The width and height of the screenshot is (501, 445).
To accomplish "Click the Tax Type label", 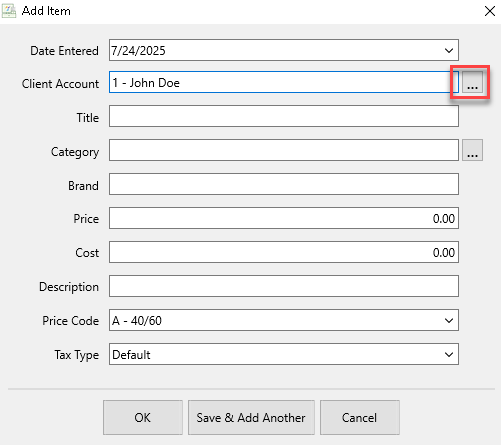I will 77,355.
